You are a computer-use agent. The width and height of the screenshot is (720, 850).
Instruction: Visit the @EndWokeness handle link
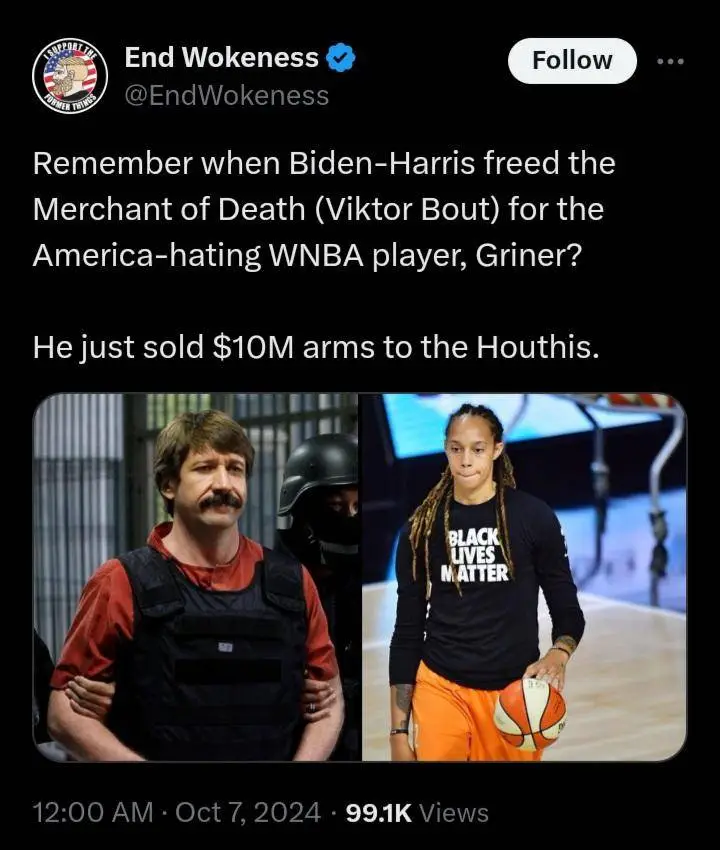227,96
